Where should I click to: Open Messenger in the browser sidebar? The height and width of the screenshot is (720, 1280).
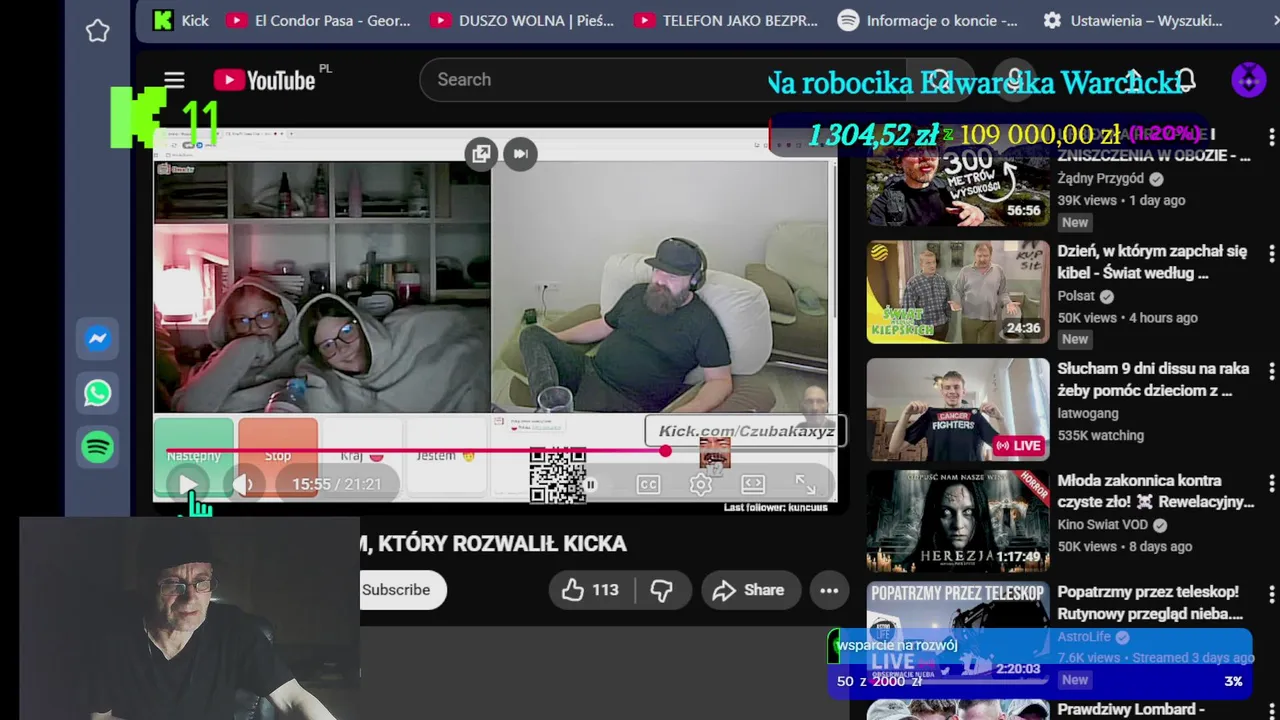click(97, 339)
